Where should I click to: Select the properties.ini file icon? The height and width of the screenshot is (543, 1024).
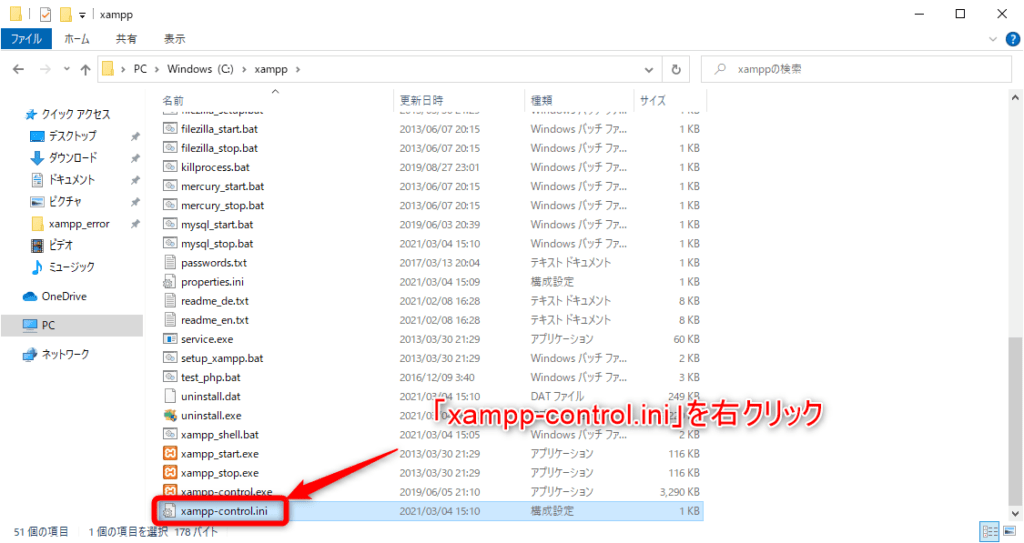tap(170, 282)
